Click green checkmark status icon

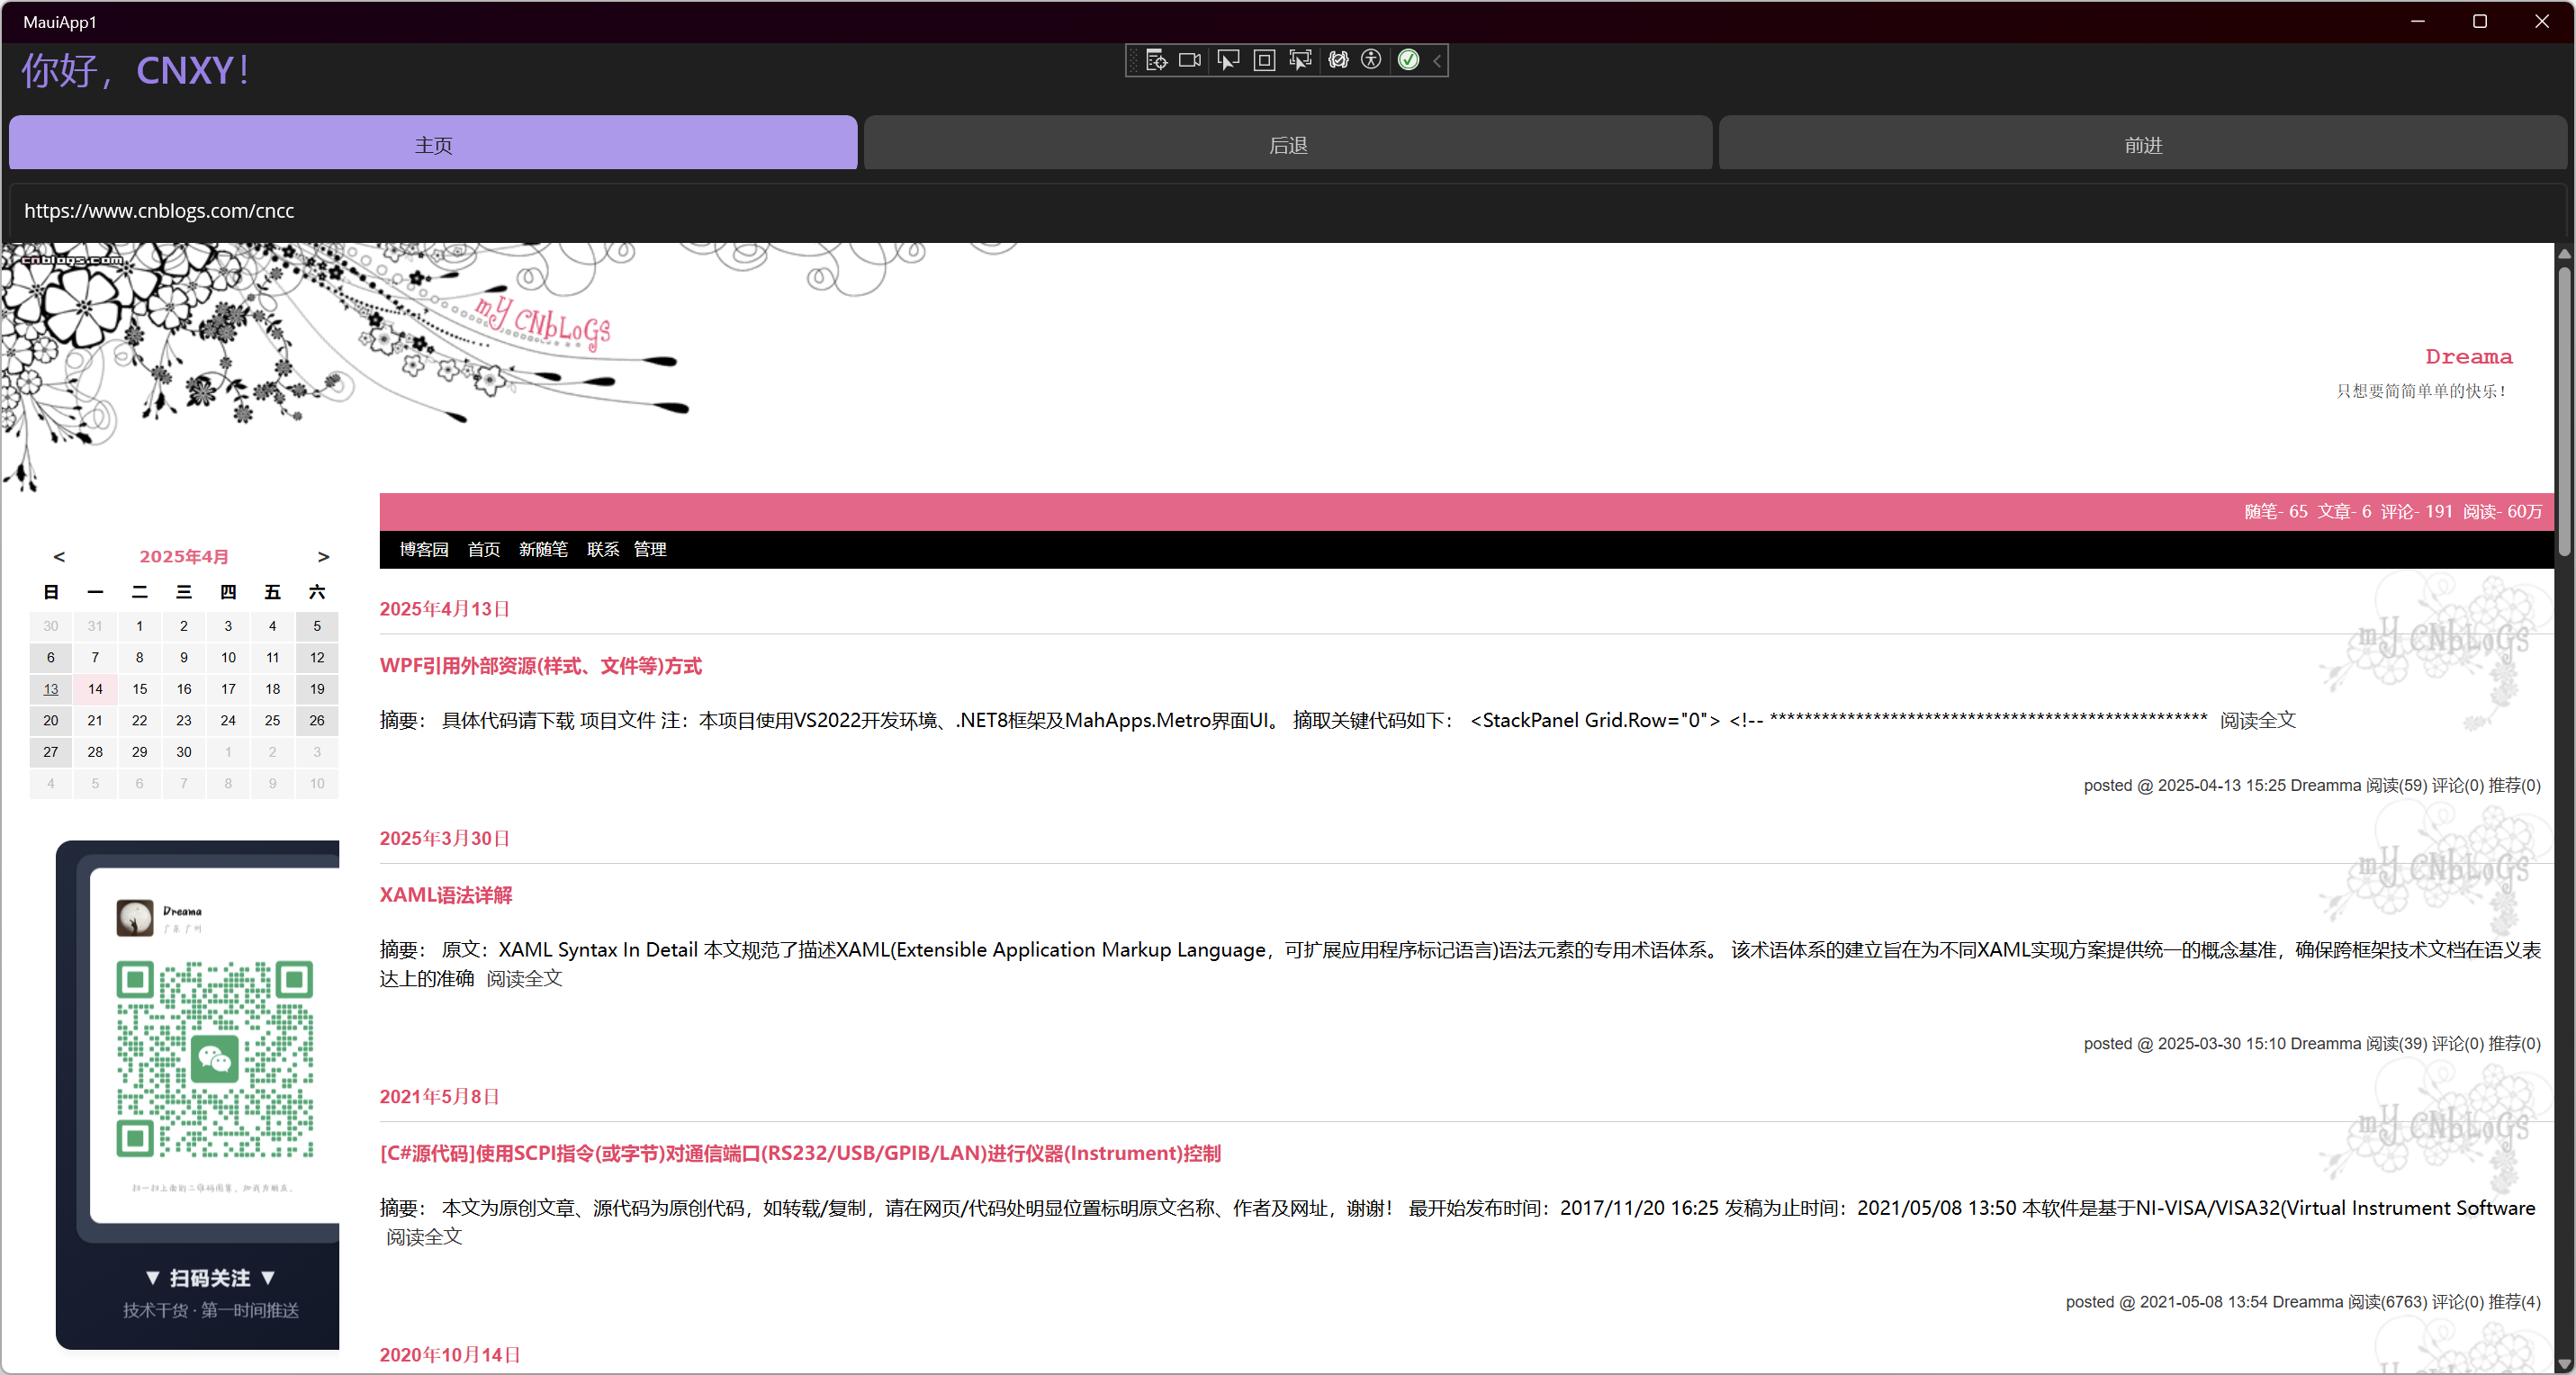click(x=1408, y=60)
